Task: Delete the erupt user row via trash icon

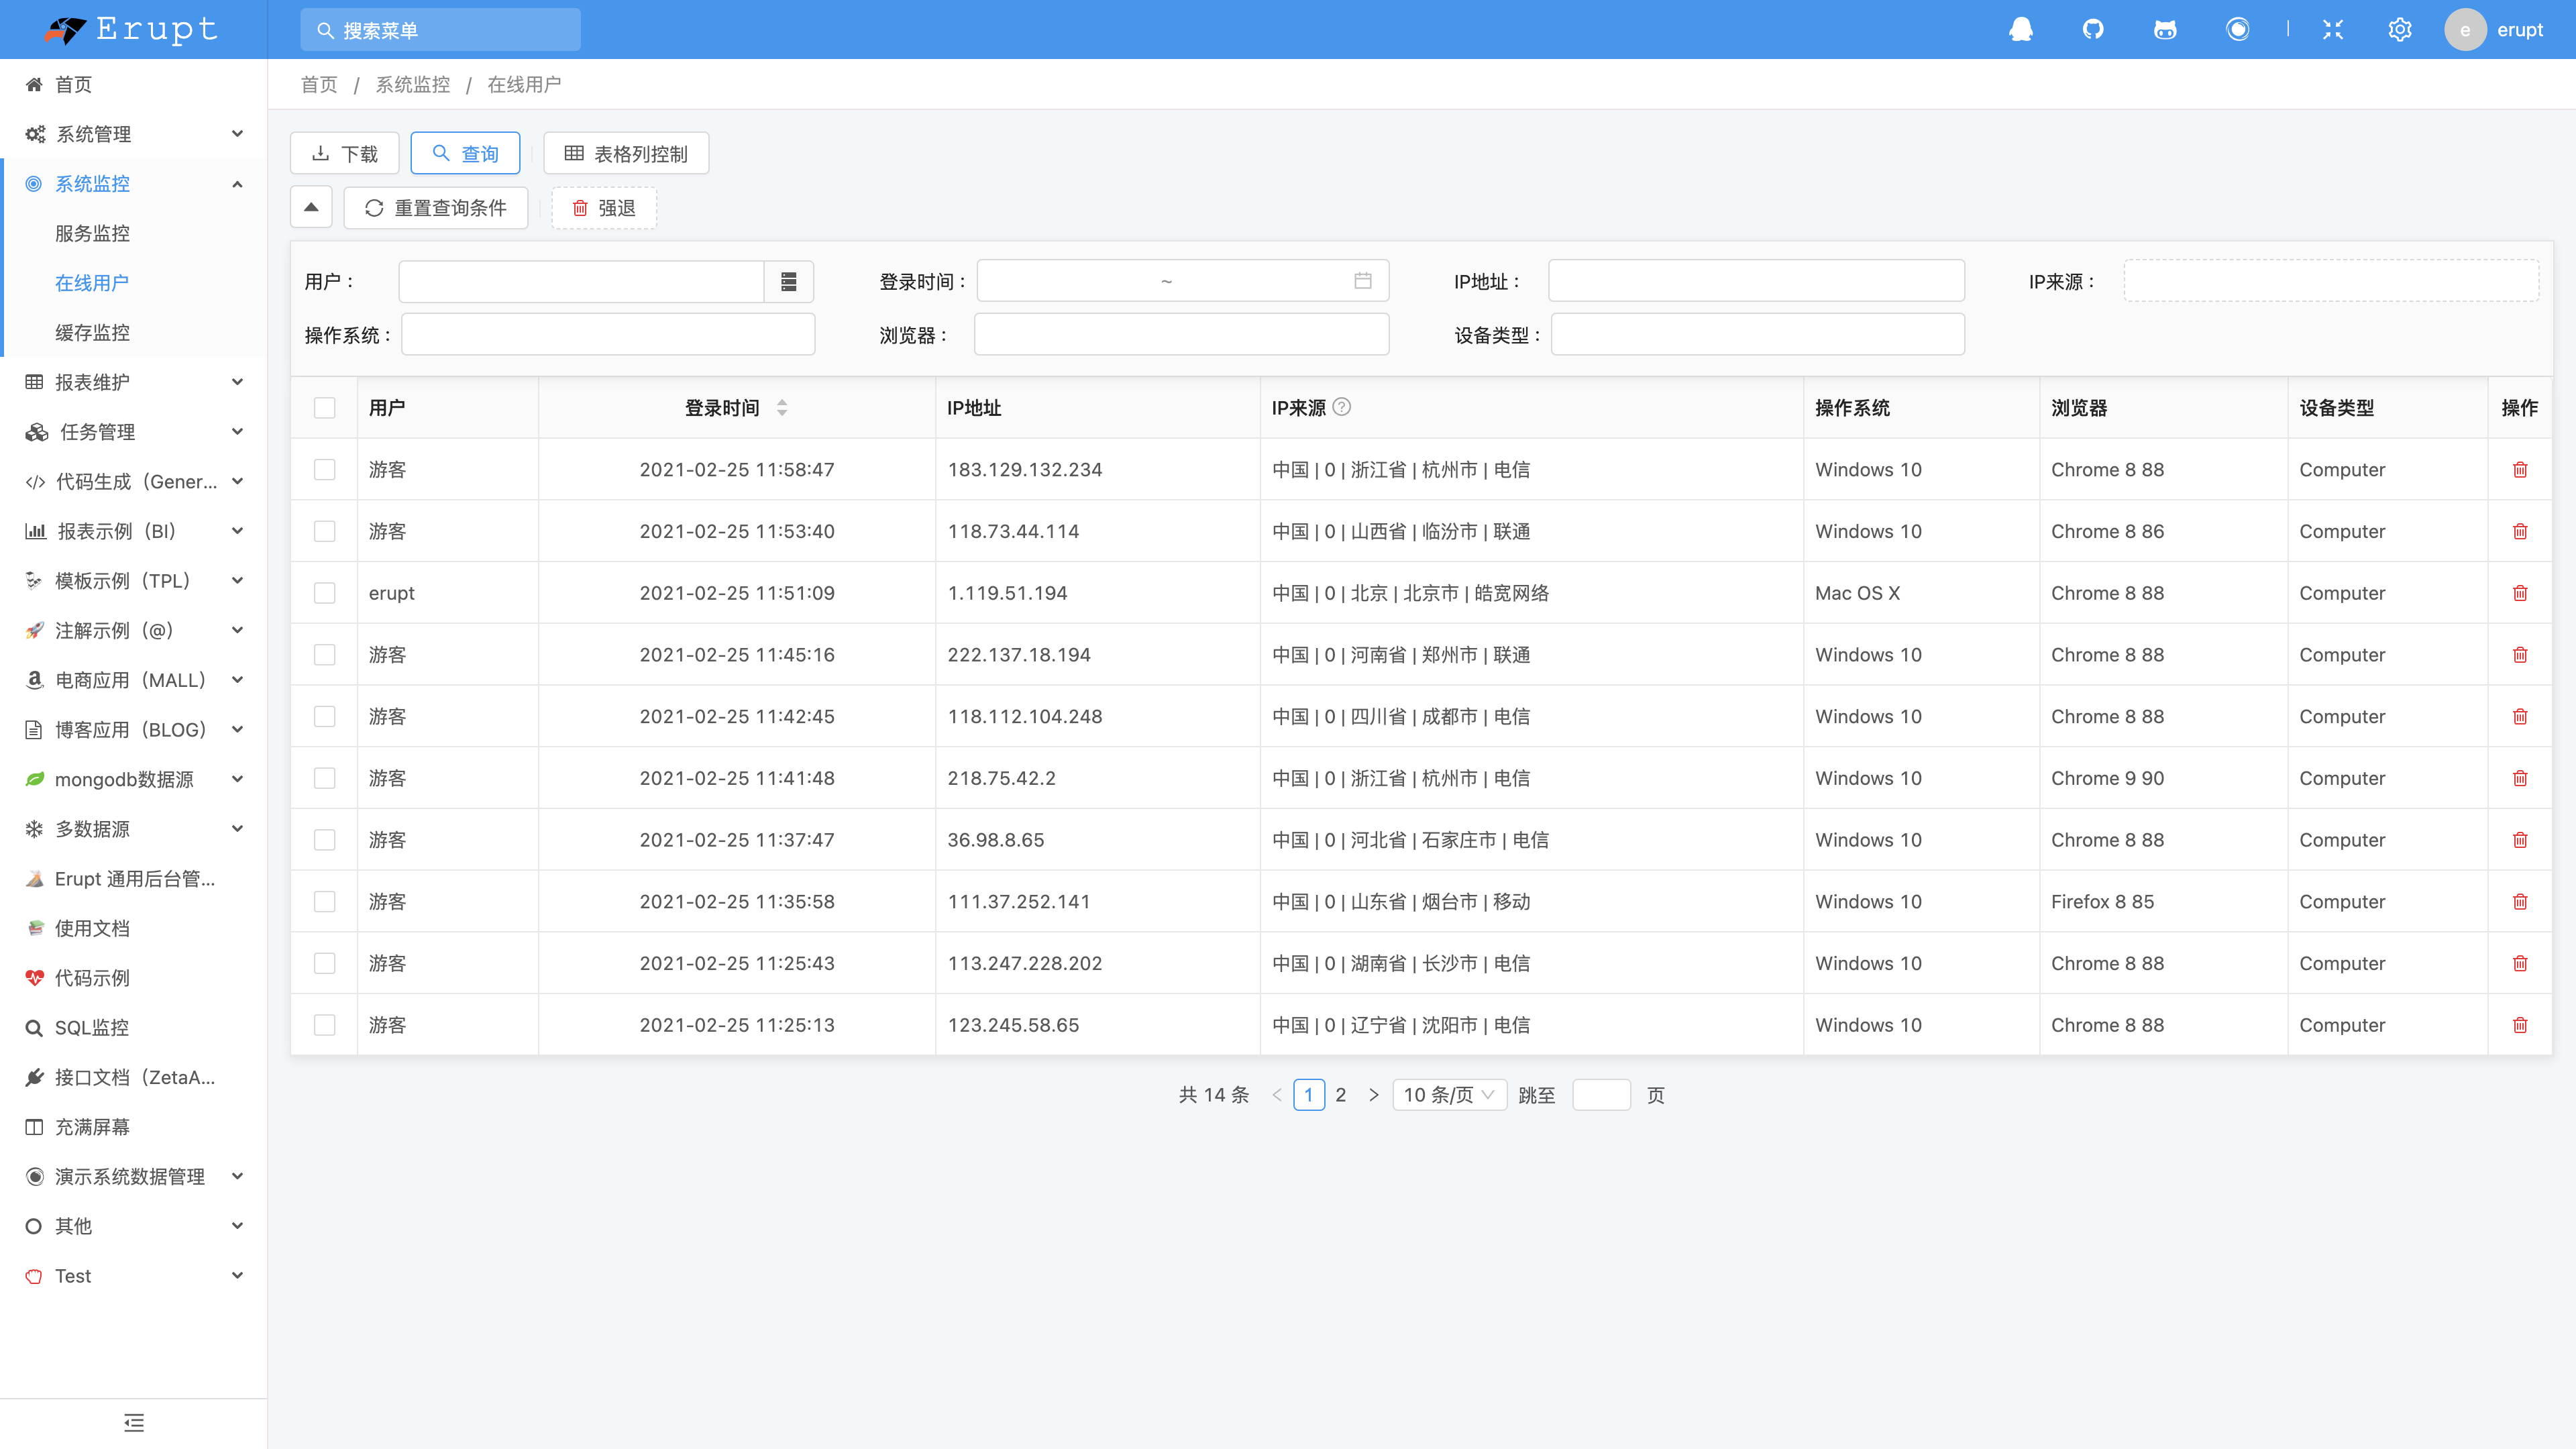Action: pyautogui.click(x=2520, y=593)
